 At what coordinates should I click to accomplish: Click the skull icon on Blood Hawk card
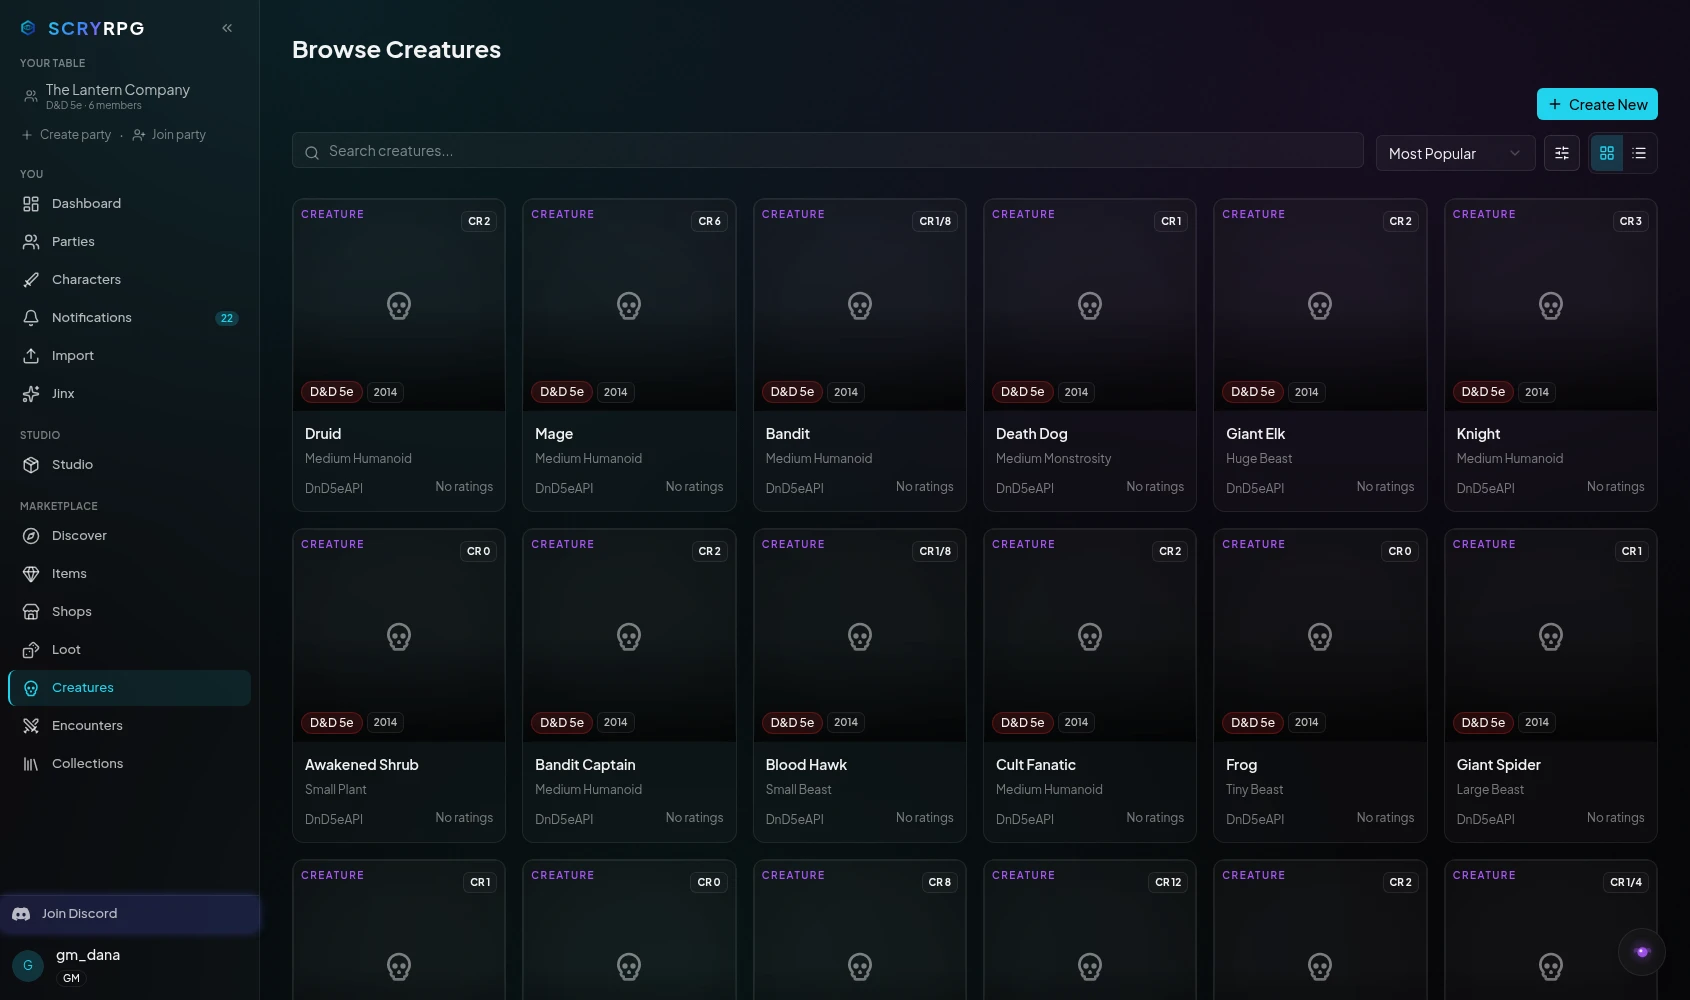(x=860, y=637)
